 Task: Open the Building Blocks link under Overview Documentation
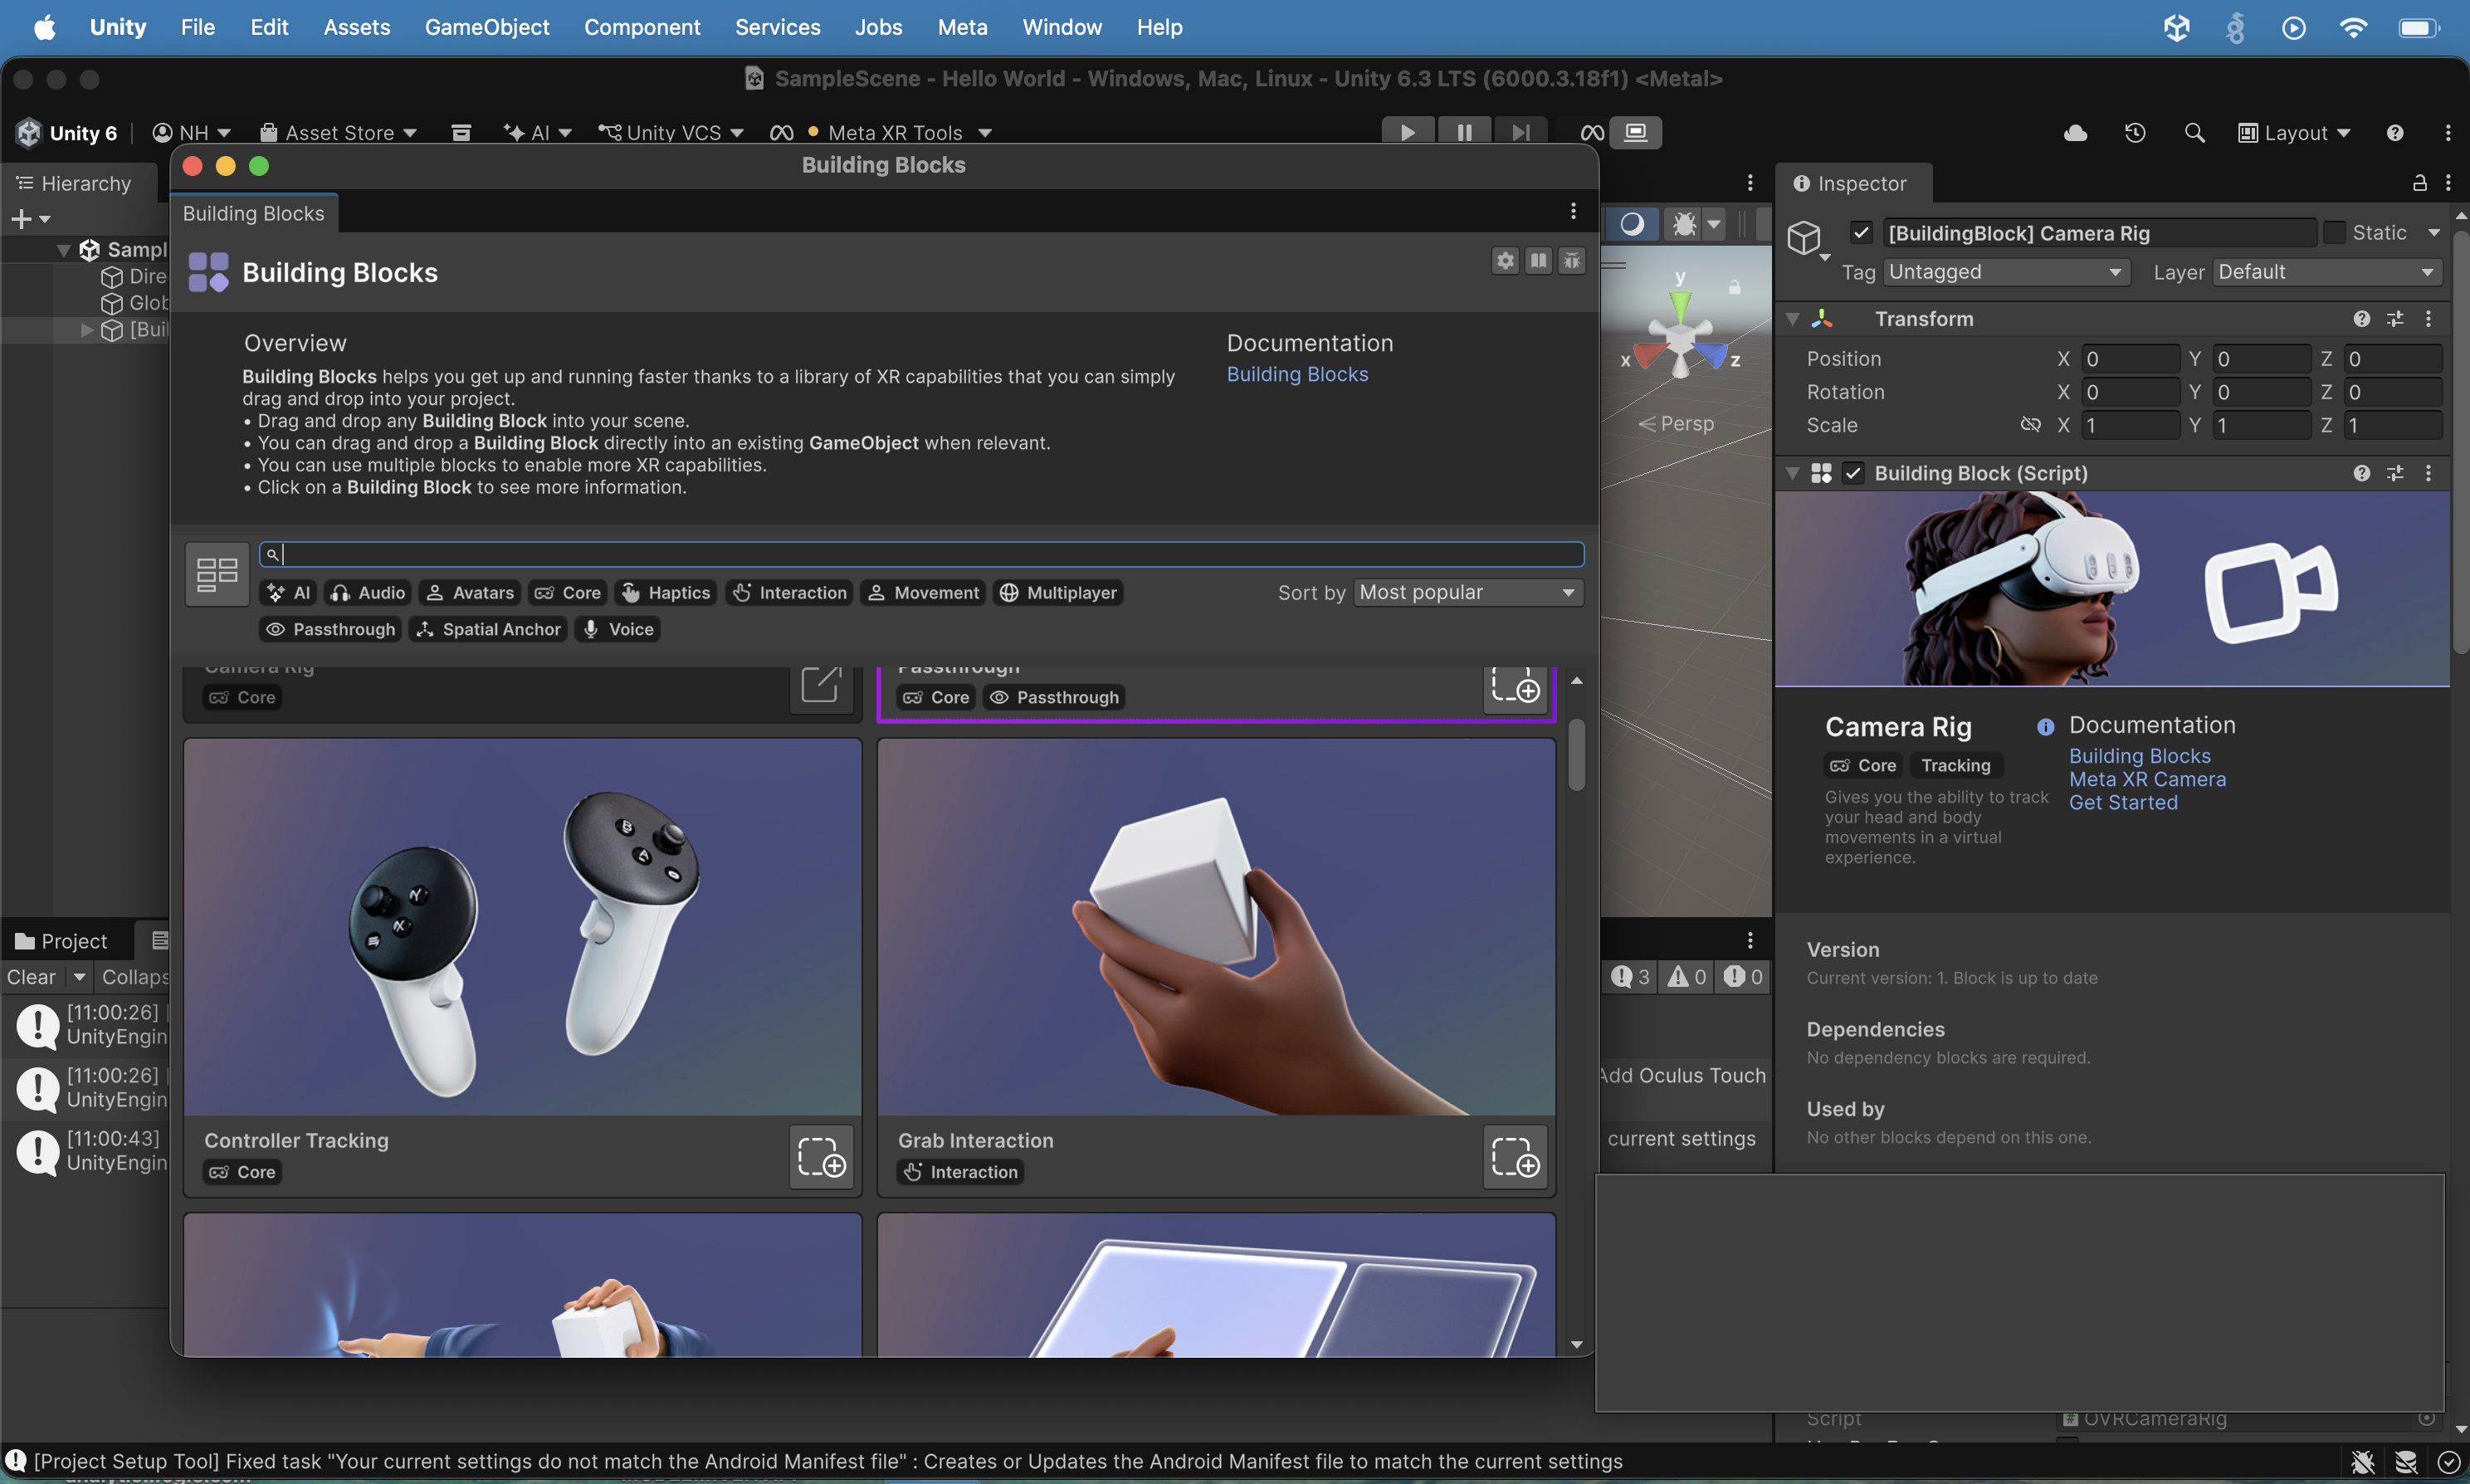pyautogui.click(x=1297, y=374)
